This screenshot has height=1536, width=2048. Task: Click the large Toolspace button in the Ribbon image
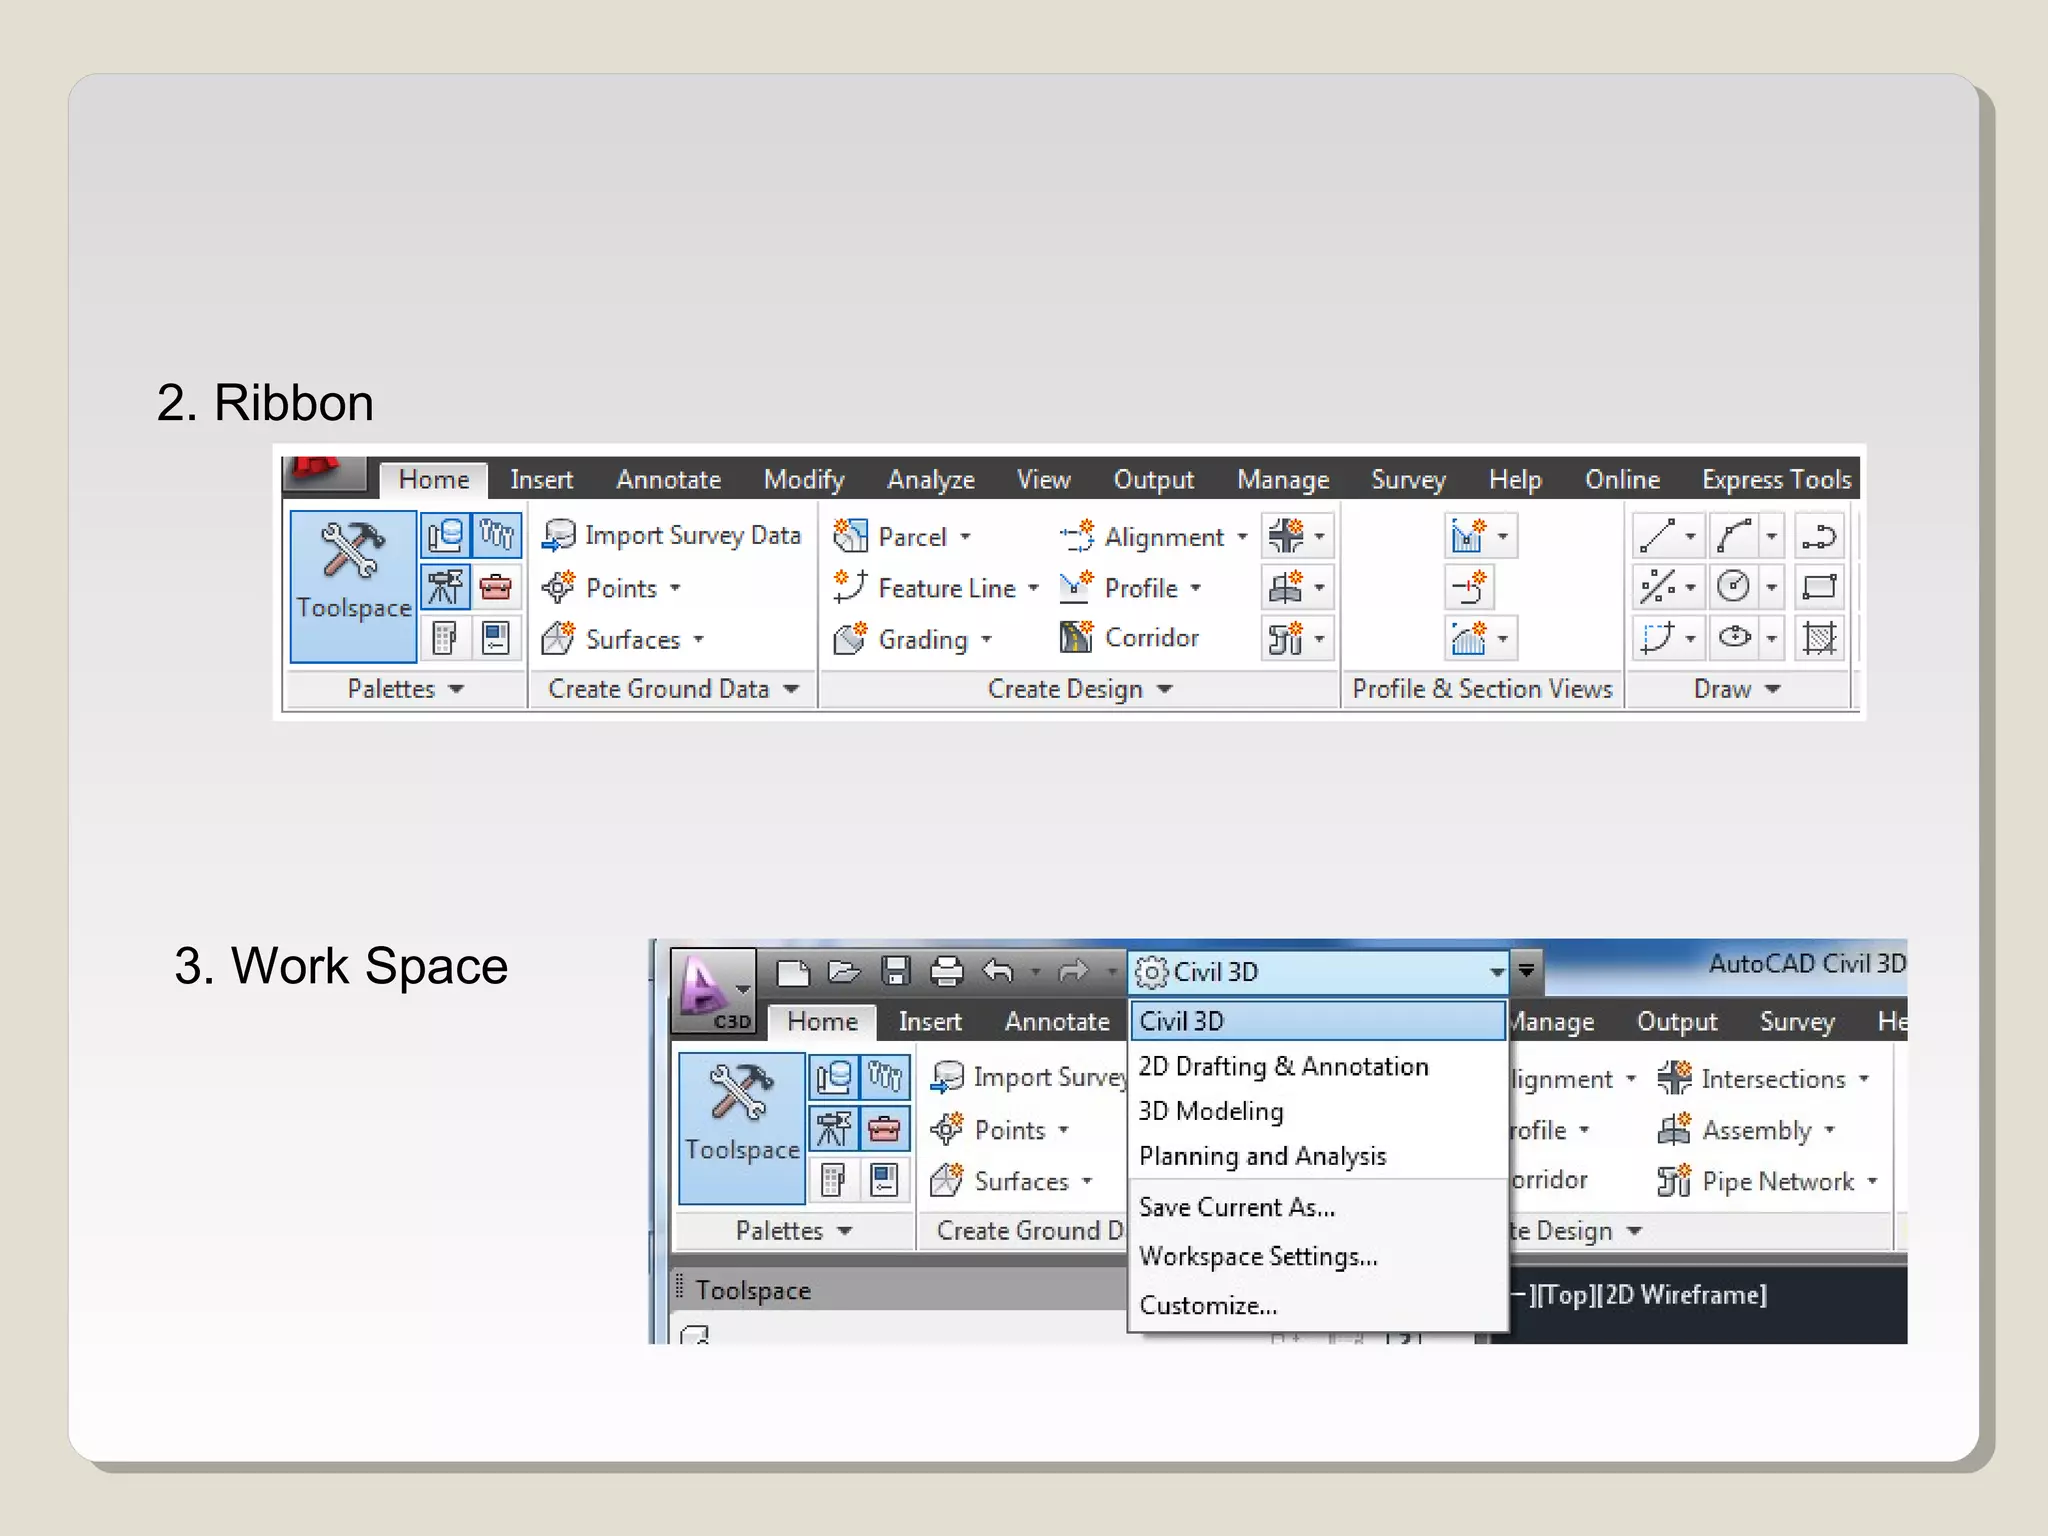click(x=353, y=586)
